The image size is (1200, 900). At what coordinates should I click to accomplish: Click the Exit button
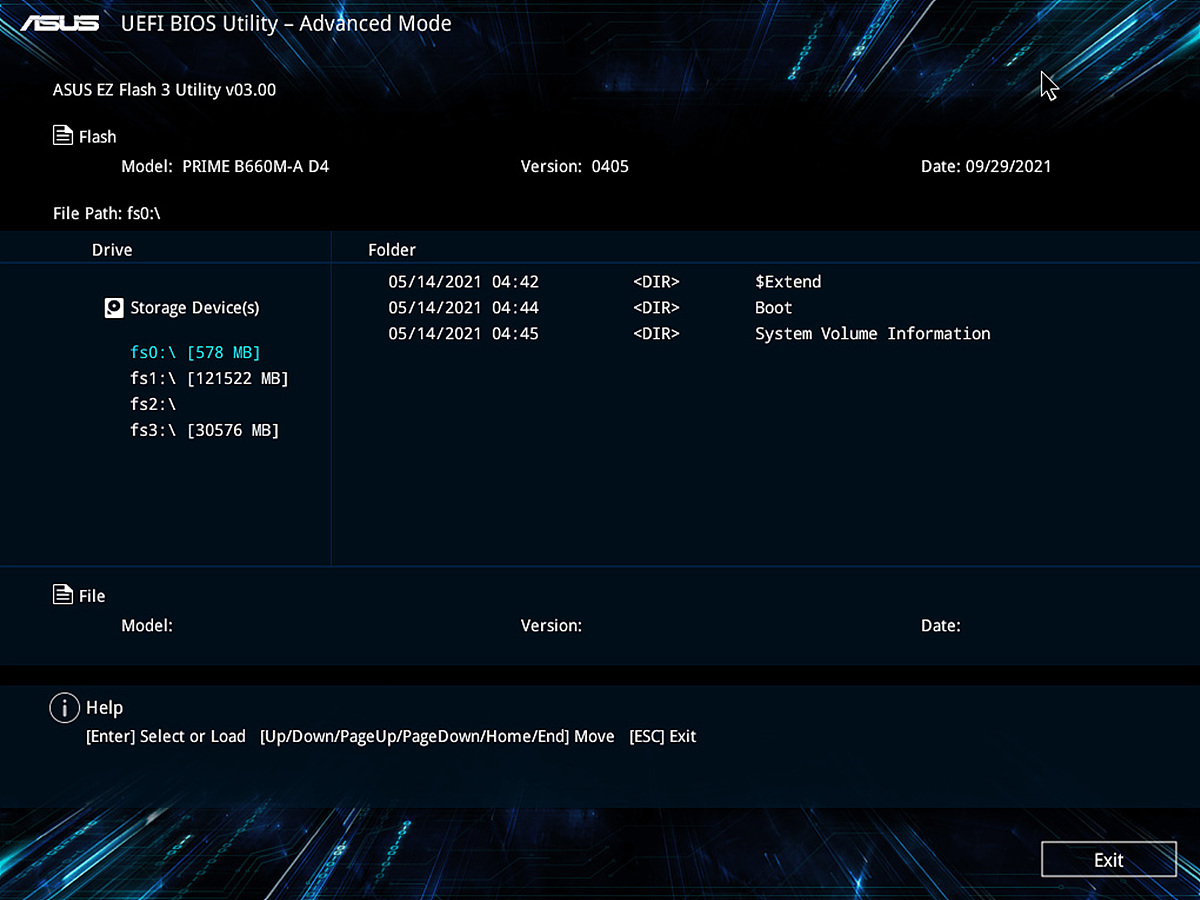1108,859
